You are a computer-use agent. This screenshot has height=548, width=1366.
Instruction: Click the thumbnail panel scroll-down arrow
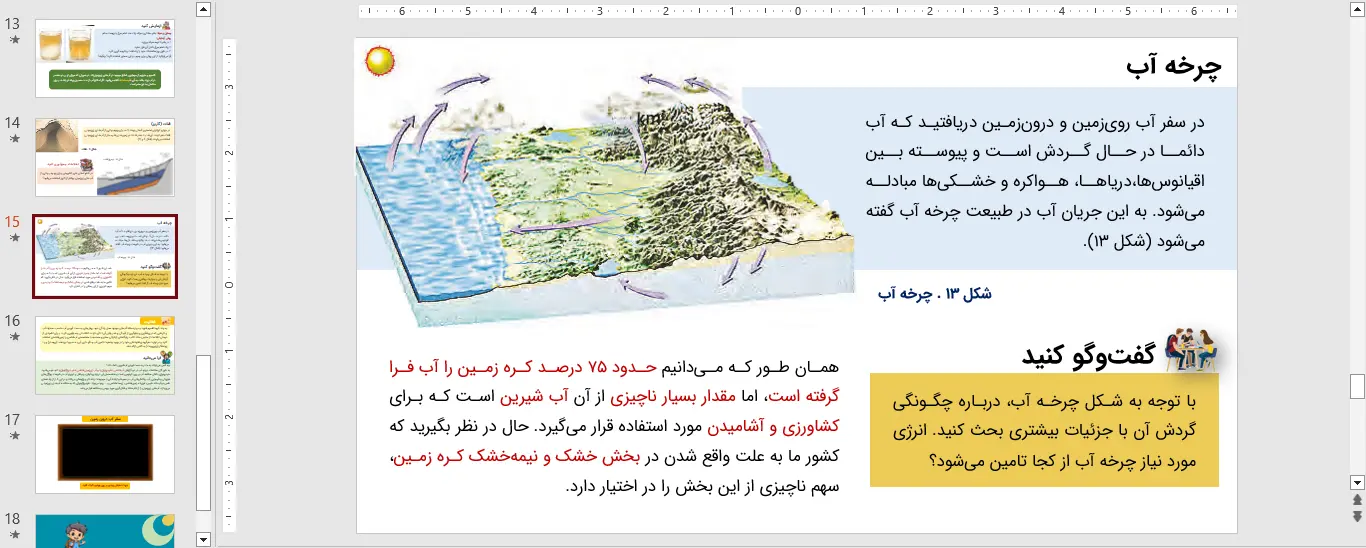[204, 539]
